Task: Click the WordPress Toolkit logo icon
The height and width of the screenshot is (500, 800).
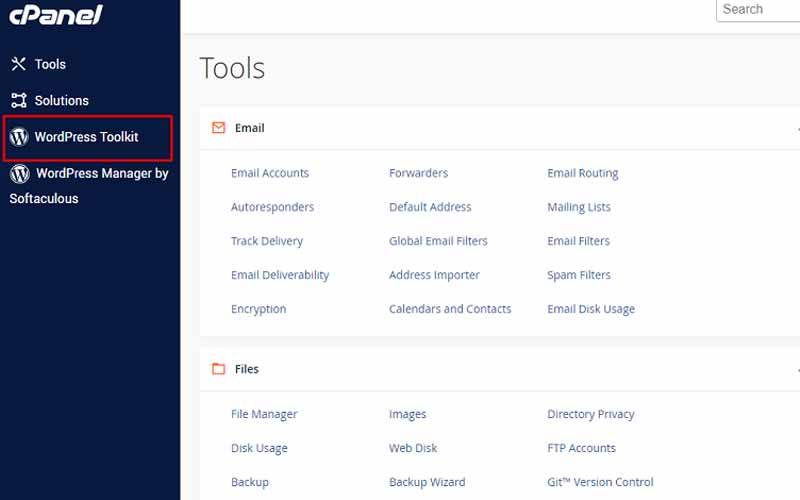Action: click(19, 137)
